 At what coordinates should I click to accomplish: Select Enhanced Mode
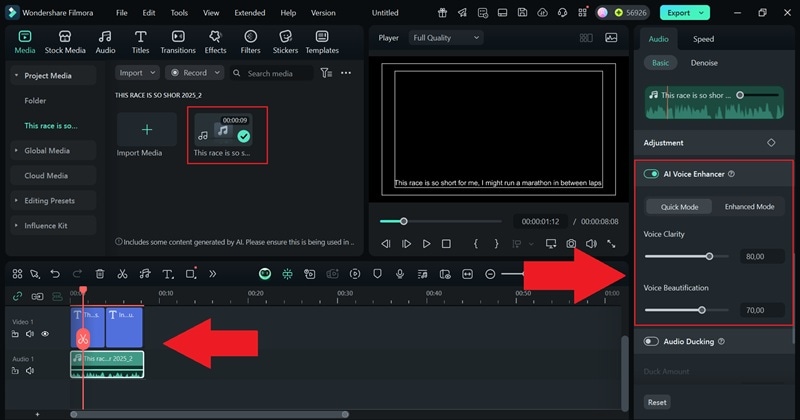749,207
